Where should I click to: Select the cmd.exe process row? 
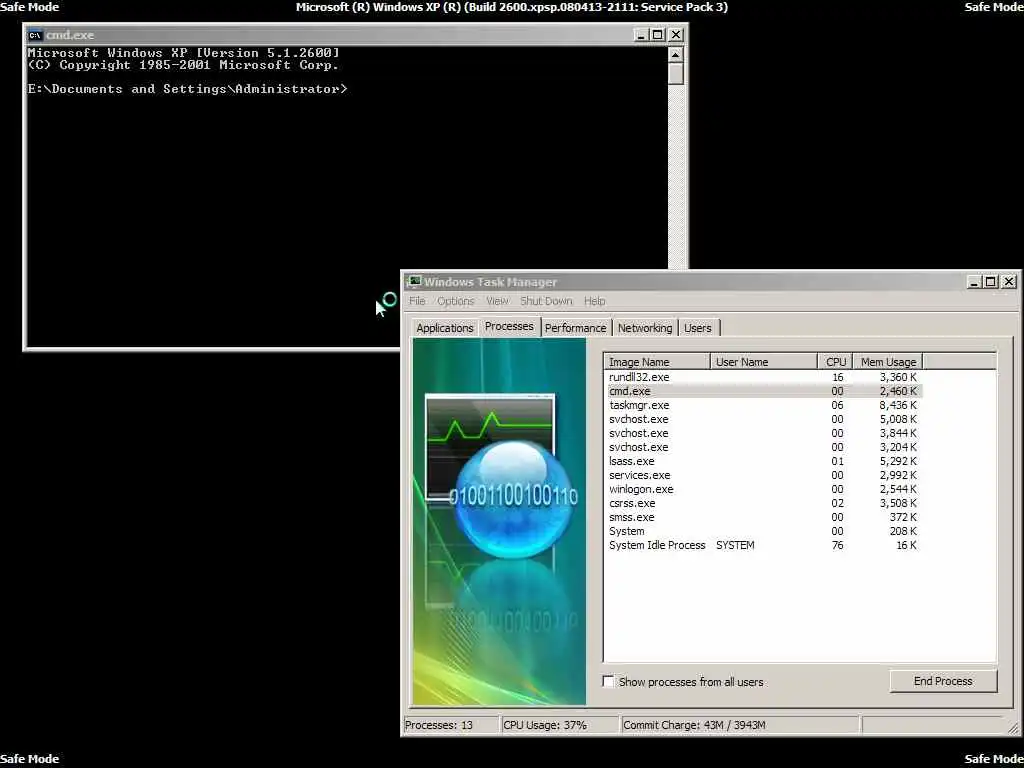[x=763, y=391]
